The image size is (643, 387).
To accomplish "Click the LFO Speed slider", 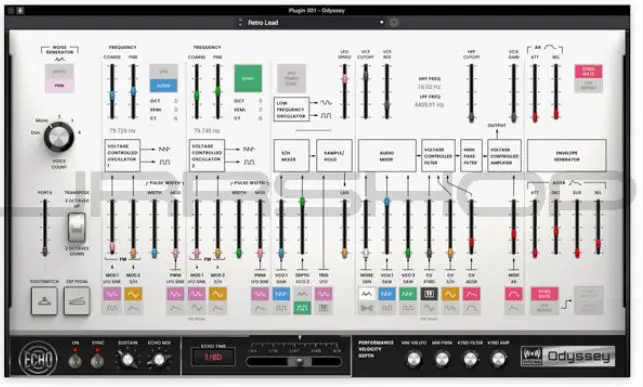I will click(x=345, y=91).
